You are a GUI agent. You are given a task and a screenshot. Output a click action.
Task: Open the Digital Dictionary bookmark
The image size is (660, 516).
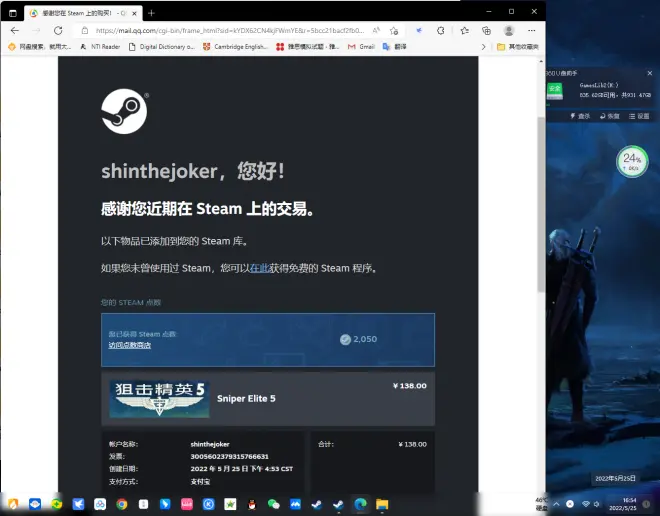tap(162, 47)
